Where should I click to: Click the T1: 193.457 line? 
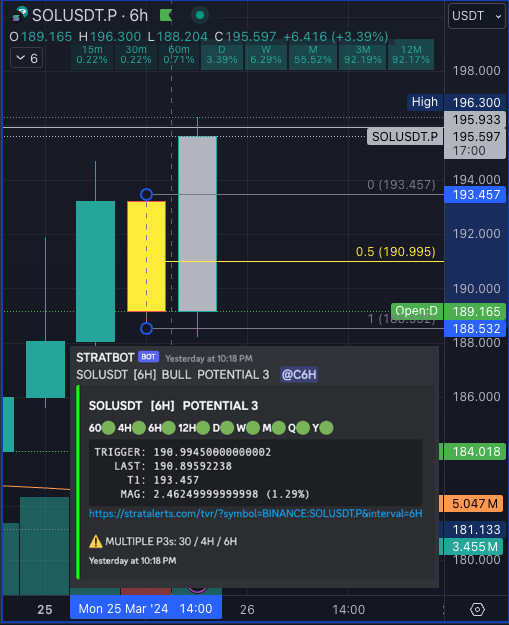pyautogui.click(x=163, y=480)
